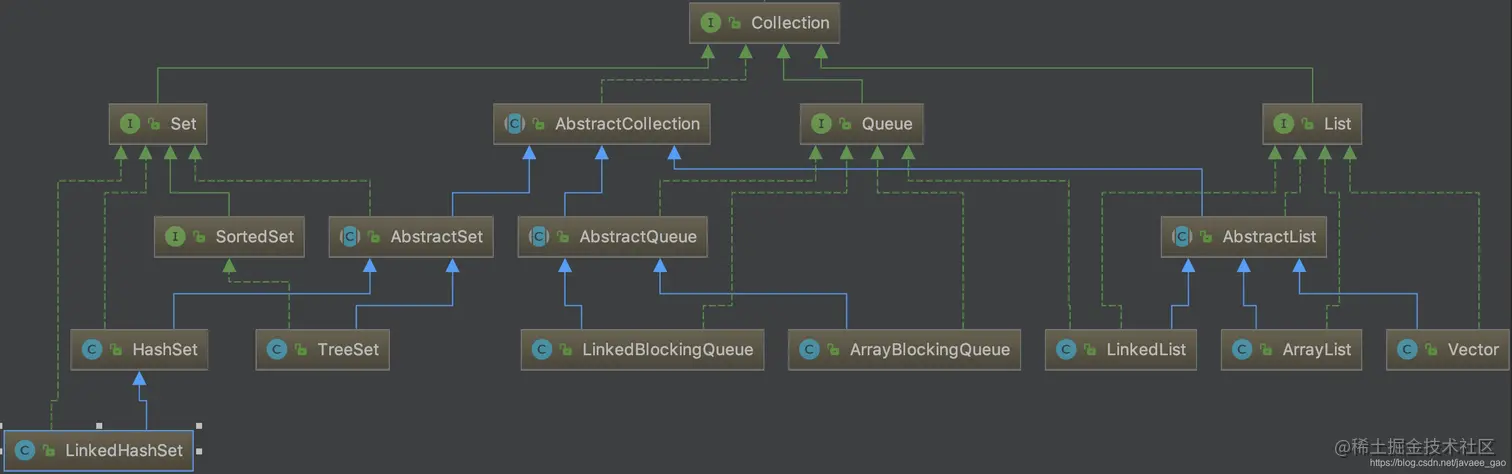
Task: Click the HashSet class node
Action: [140, 350]
